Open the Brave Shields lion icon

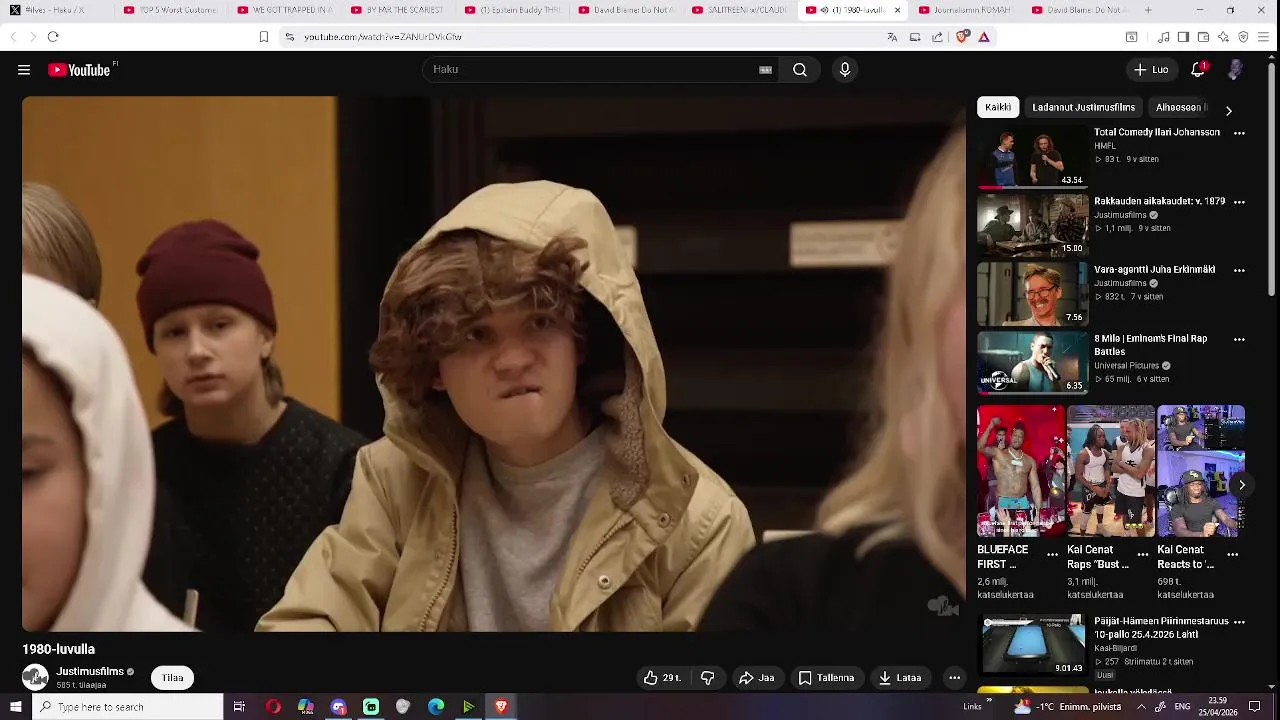click(962, 37)
